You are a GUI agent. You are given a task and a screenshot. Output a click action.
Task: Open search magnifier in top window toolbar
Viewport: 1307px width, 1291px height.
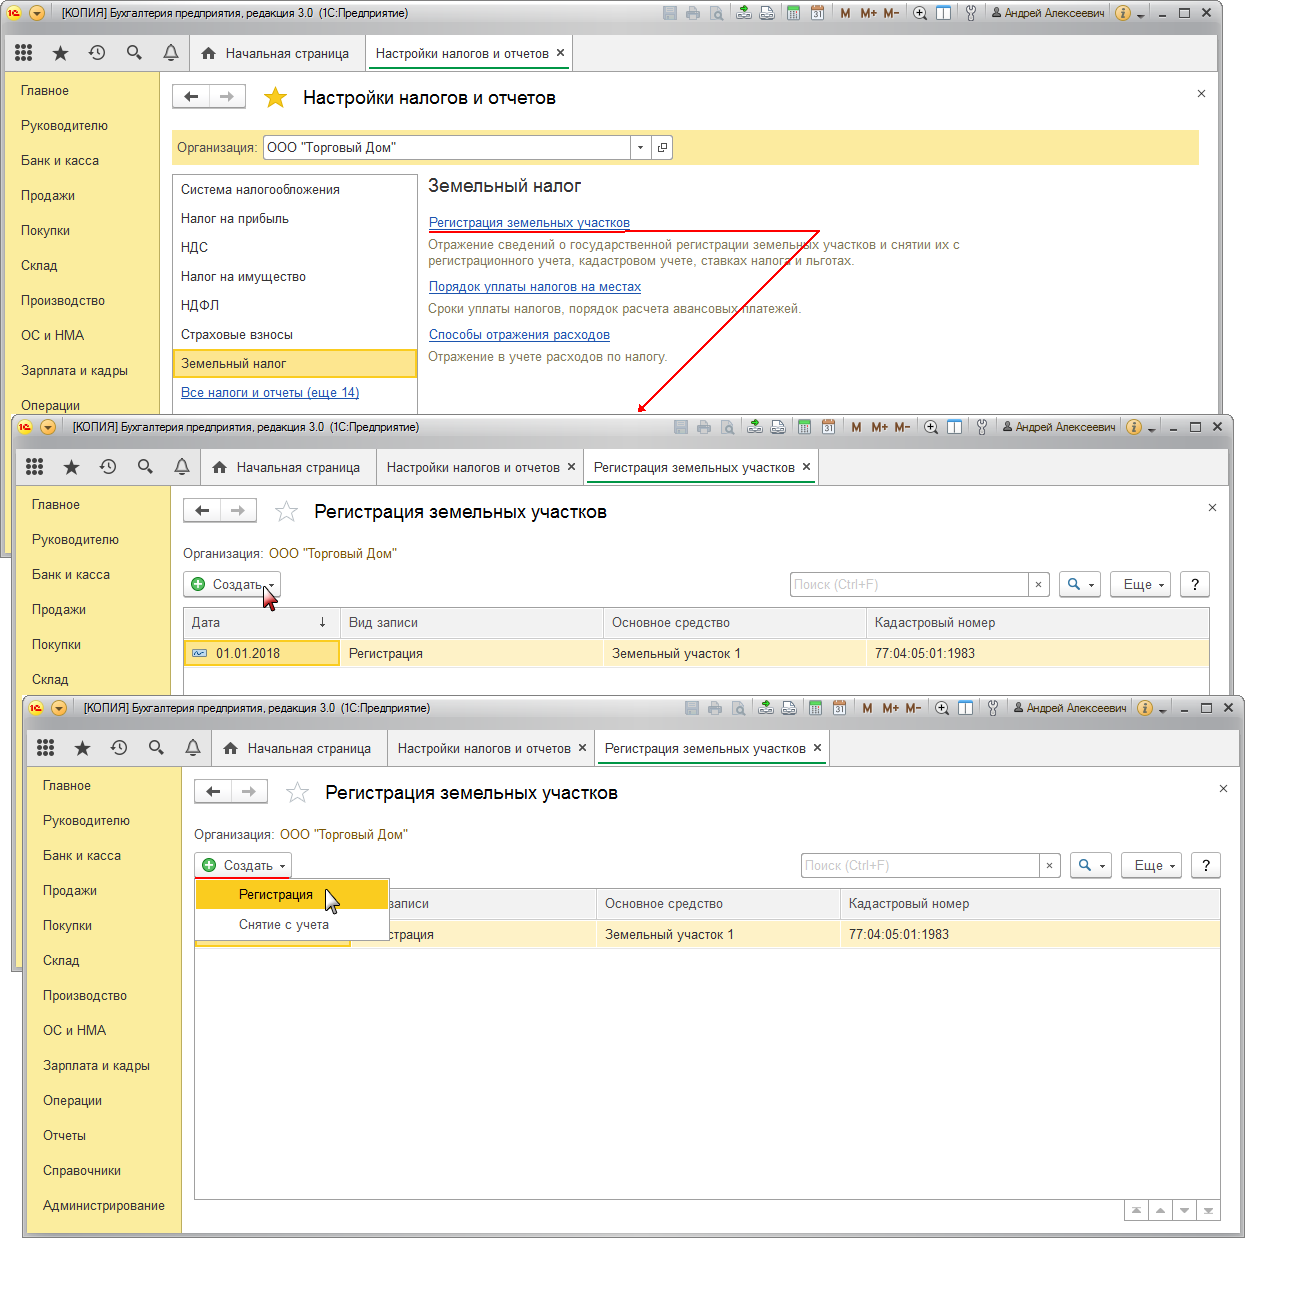pyautogui.click(x=134, y=53)
